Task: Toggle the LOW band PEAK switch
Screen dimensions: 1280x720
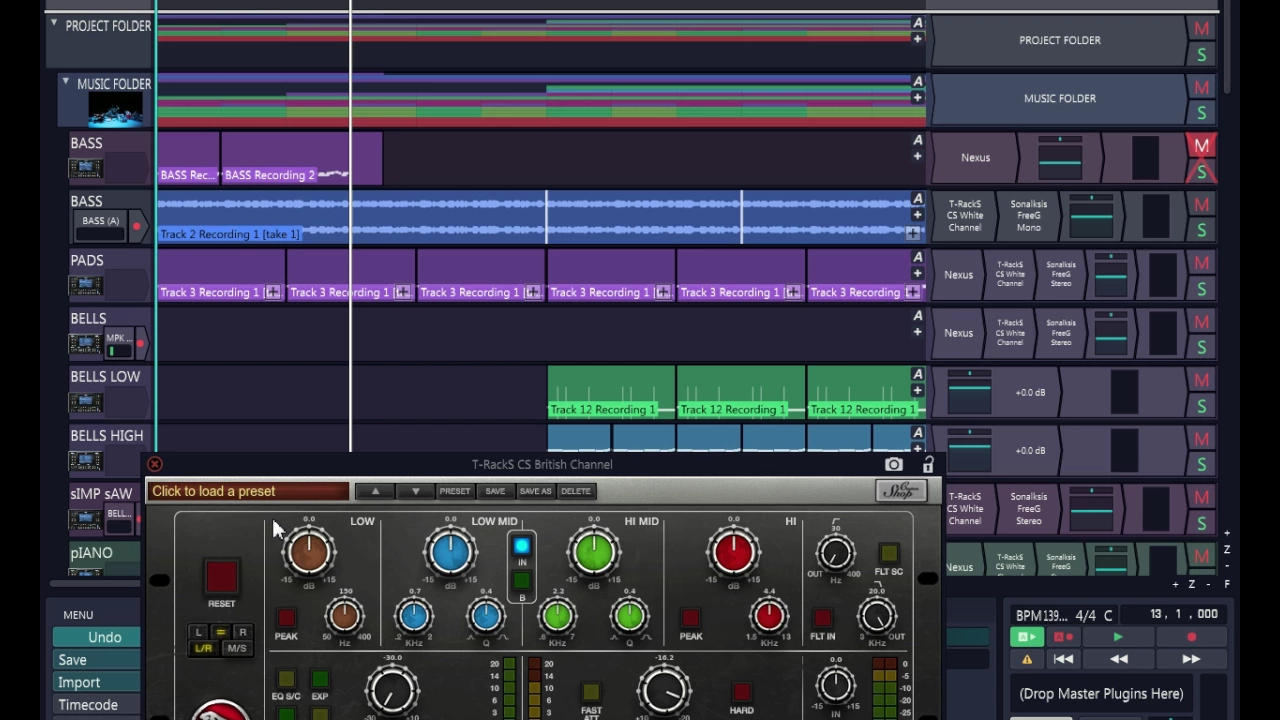Action: (x=286, y=619)
